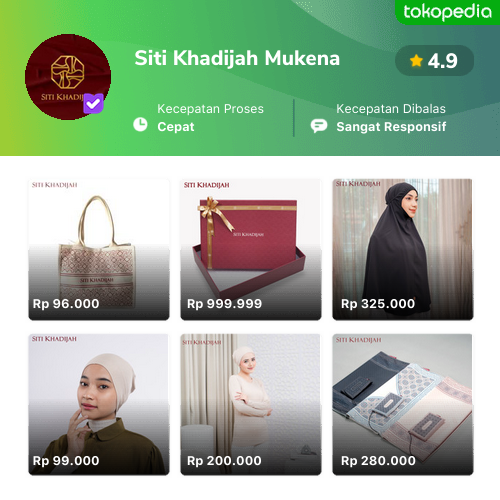Open the Siti Khadijah Mukena store name
Screen dimensions: 500x500
[x=237, y=58]
